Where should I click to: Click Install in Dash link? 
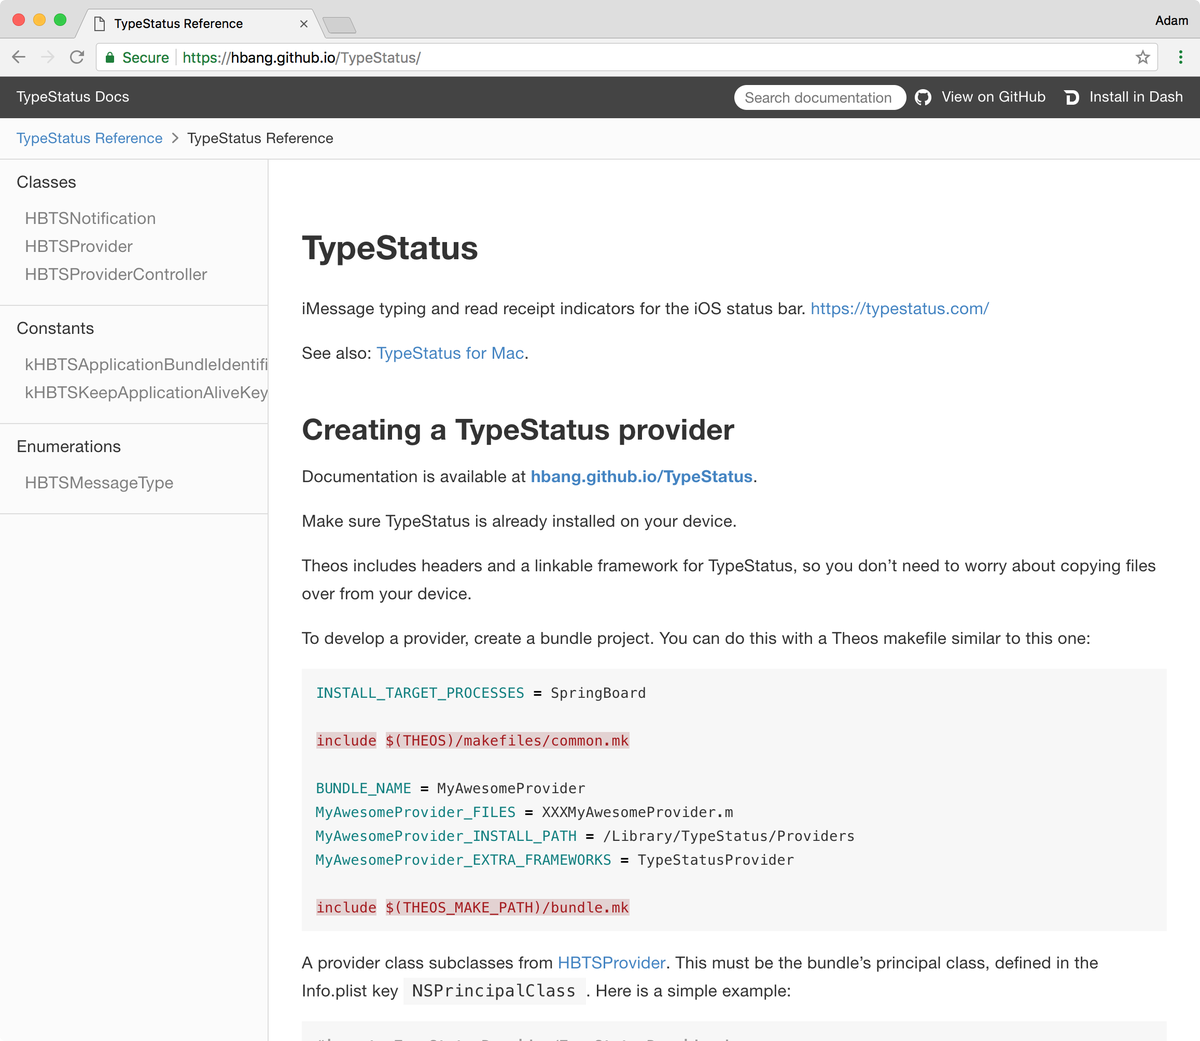click(x=1136, y=97)
